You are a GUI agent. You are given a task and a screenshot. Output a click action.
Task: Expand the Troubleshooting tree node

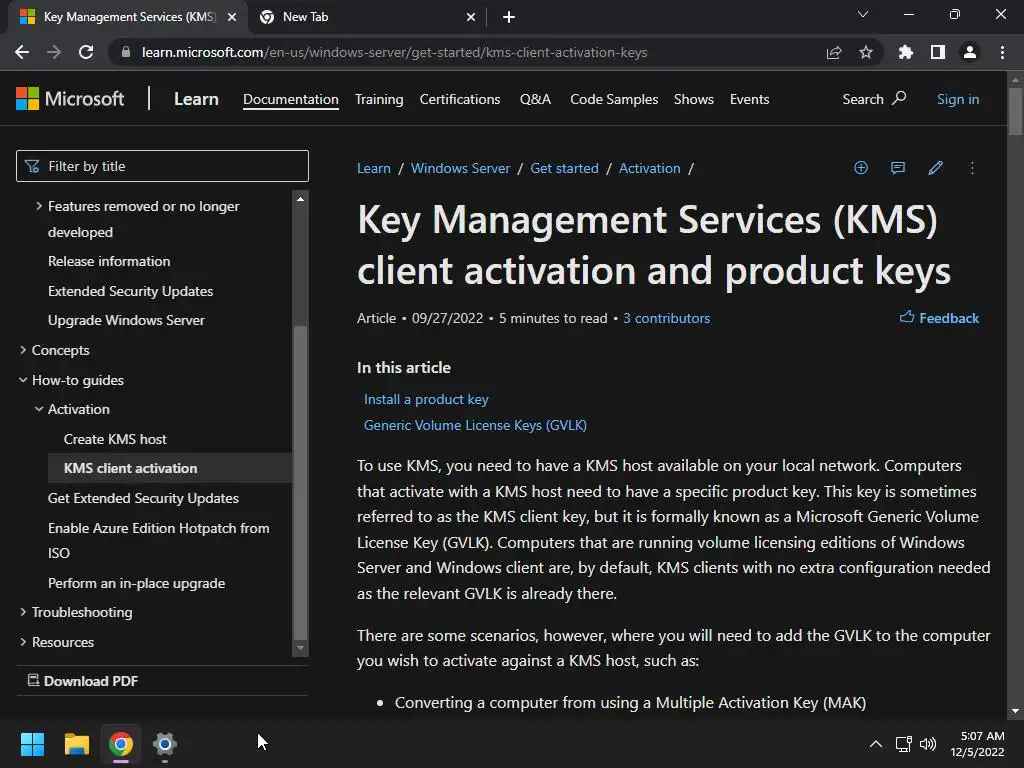pyautogui.click(x=24, y=612)
